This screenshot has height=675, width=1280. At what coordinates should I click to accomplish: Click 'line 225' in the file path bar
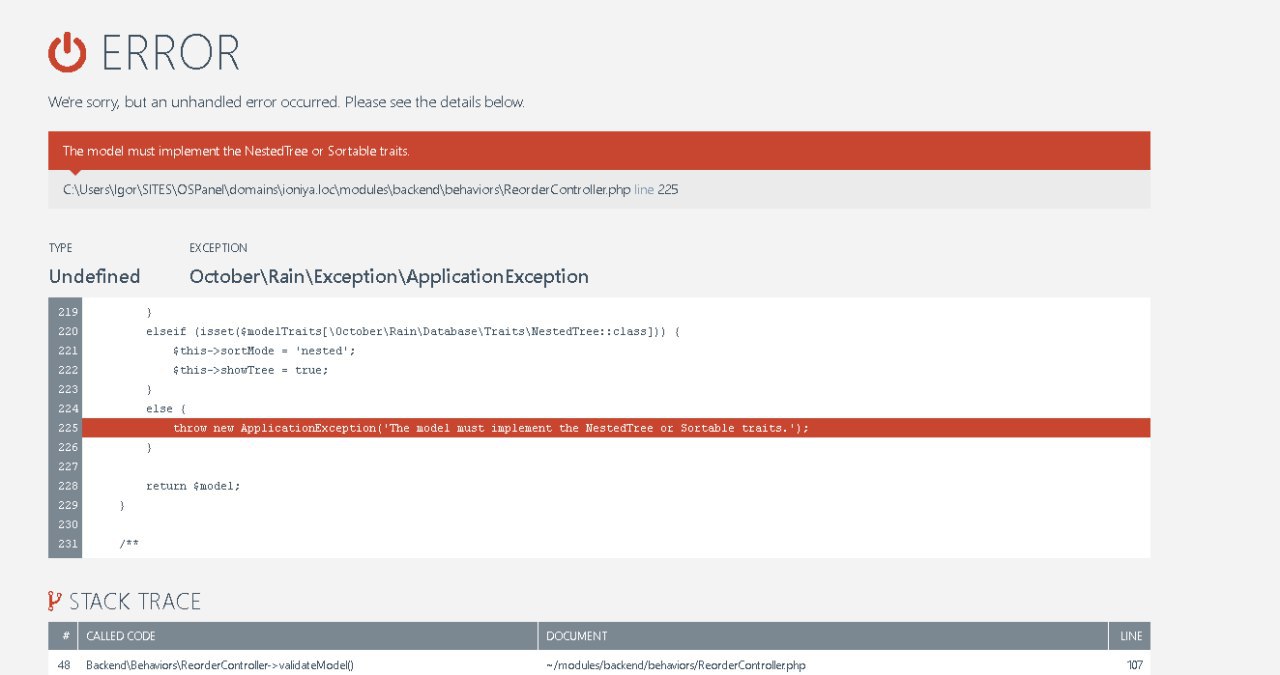pos(656,189)
